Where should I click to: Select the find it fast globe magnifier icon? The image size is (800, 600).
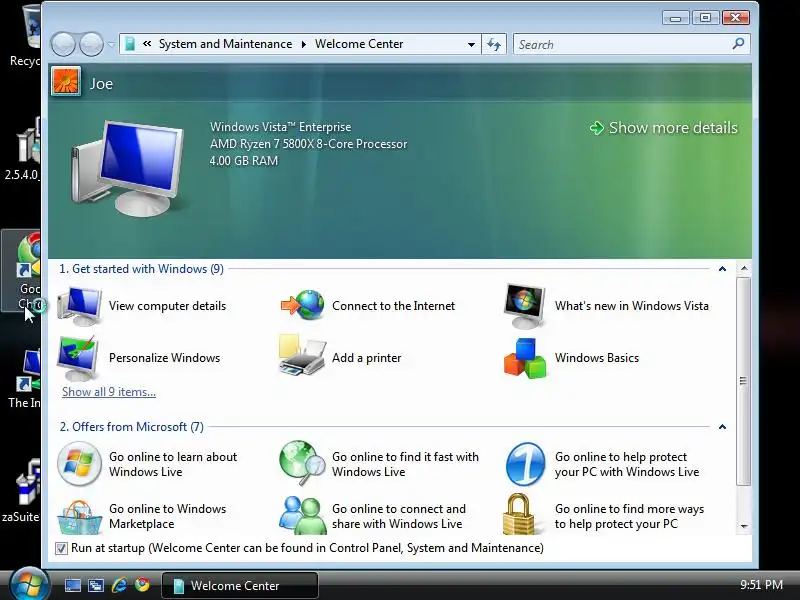pos(302,463)
